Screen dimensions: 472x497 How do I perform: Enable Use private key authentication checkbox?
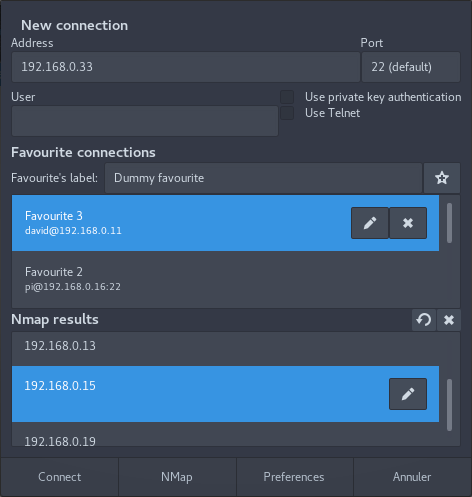pos(287,97)
